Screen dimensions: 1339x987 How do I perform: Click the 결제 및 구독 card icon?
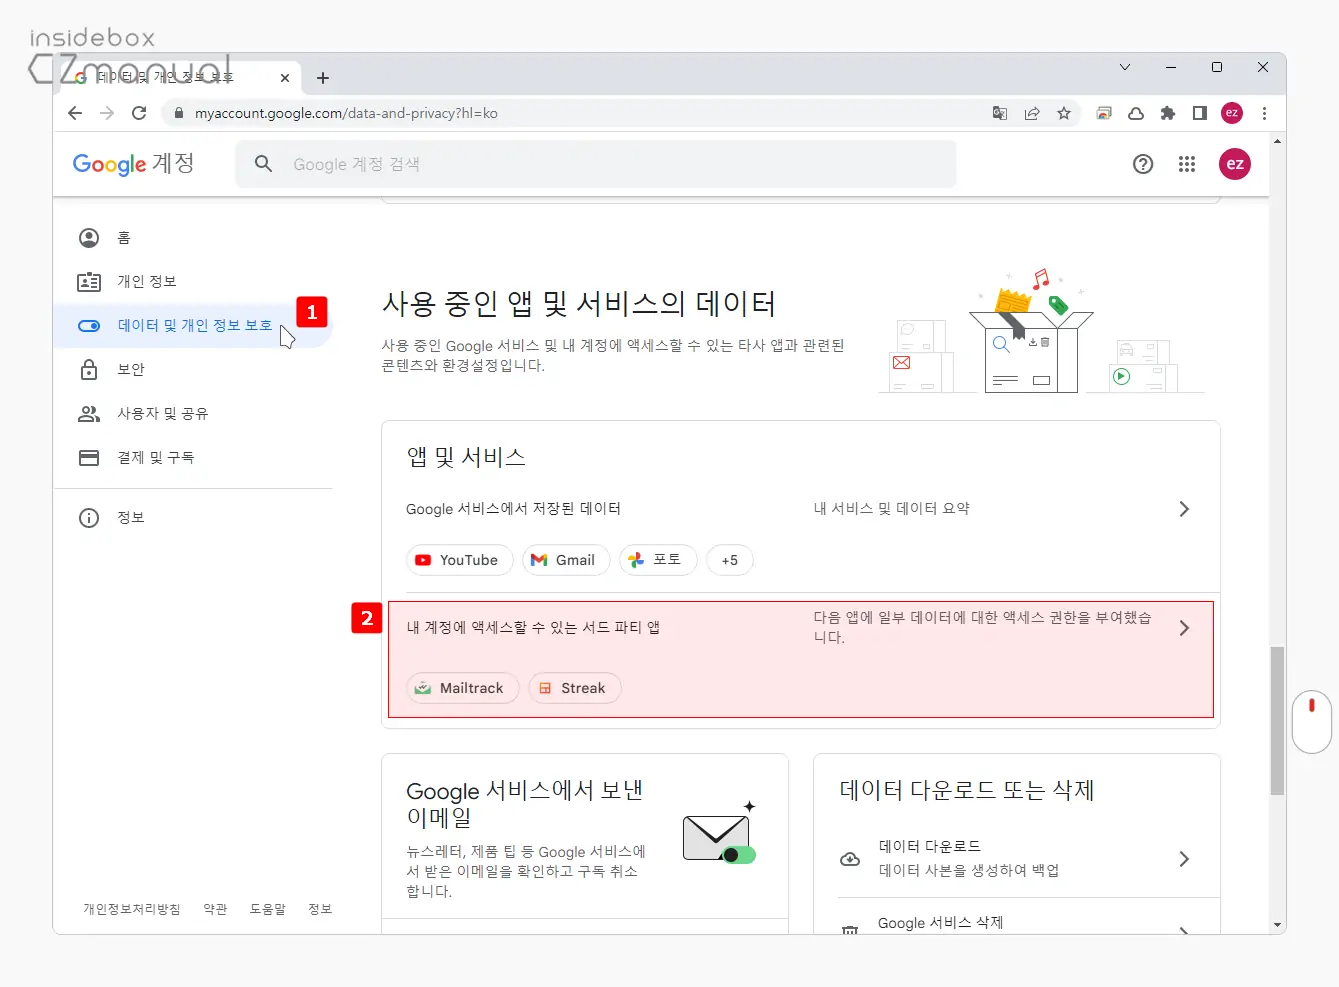pos(89,457)
